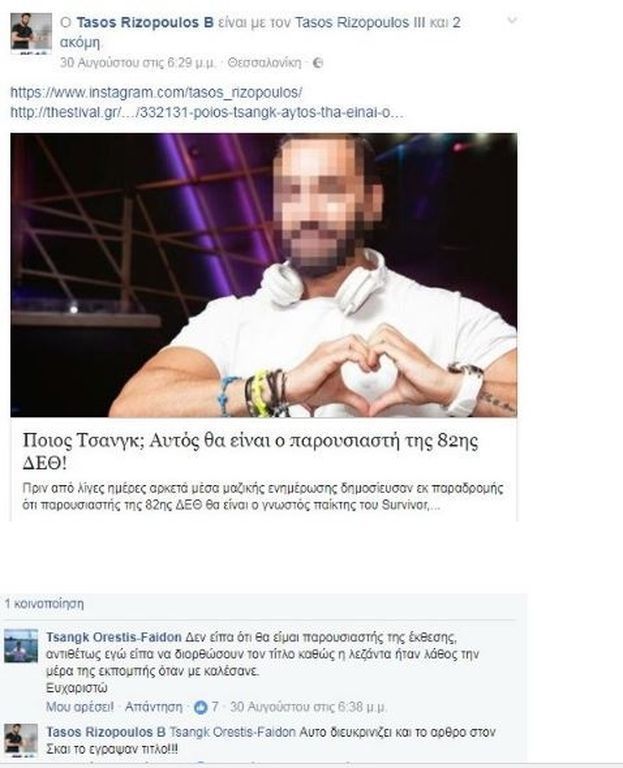Image resolution: width=623 pixels, height=768 pixels.
Task: Click the post author's profile picture
Action: pyautogui.click(x=31, y=33)
